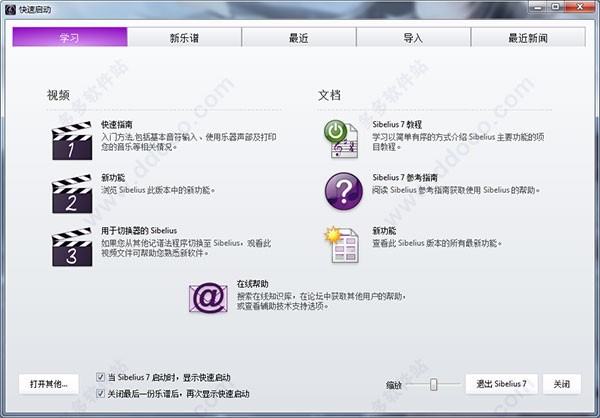600x418 pixels.
Task: Click the 打开其他... button
Action: (49, 384)
